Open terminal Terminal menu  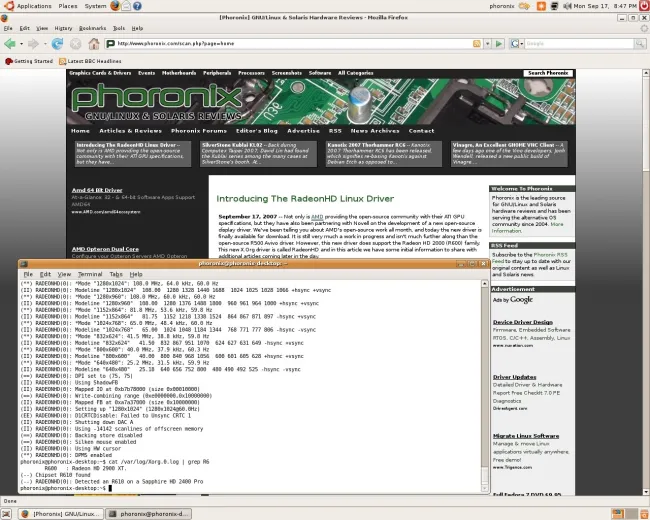tap(90, 274)
